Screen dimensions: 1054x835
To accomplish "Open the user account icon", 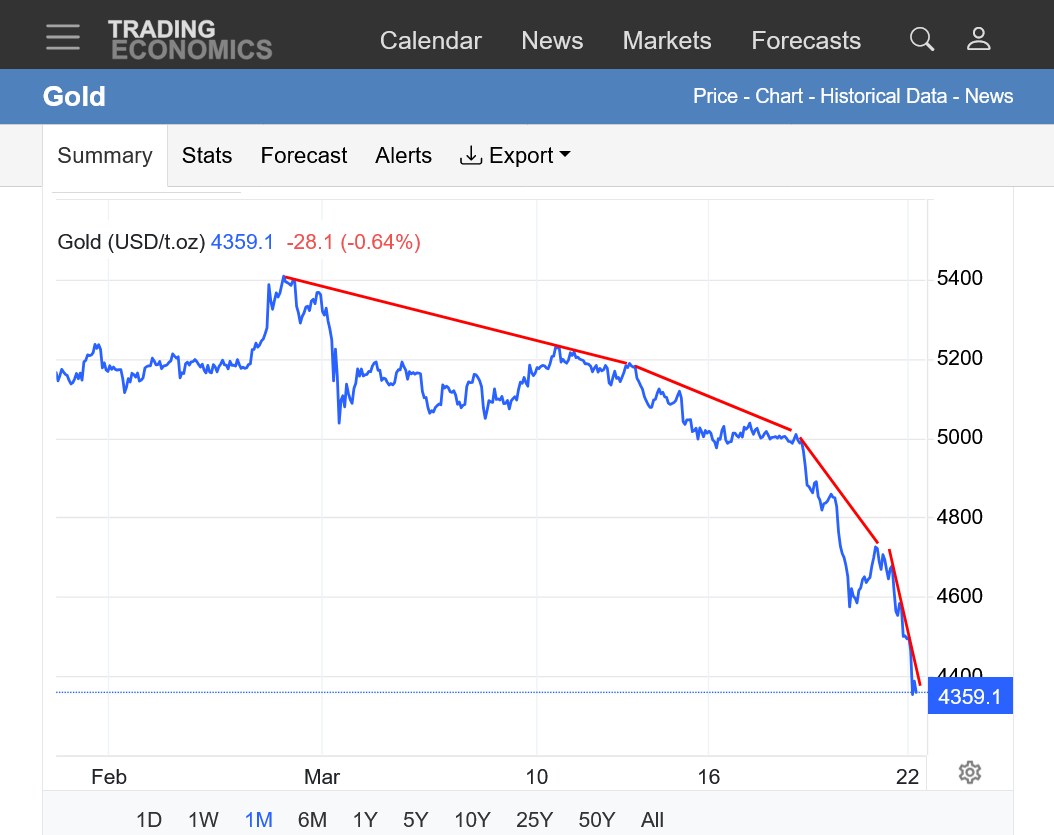I will 978,39.
